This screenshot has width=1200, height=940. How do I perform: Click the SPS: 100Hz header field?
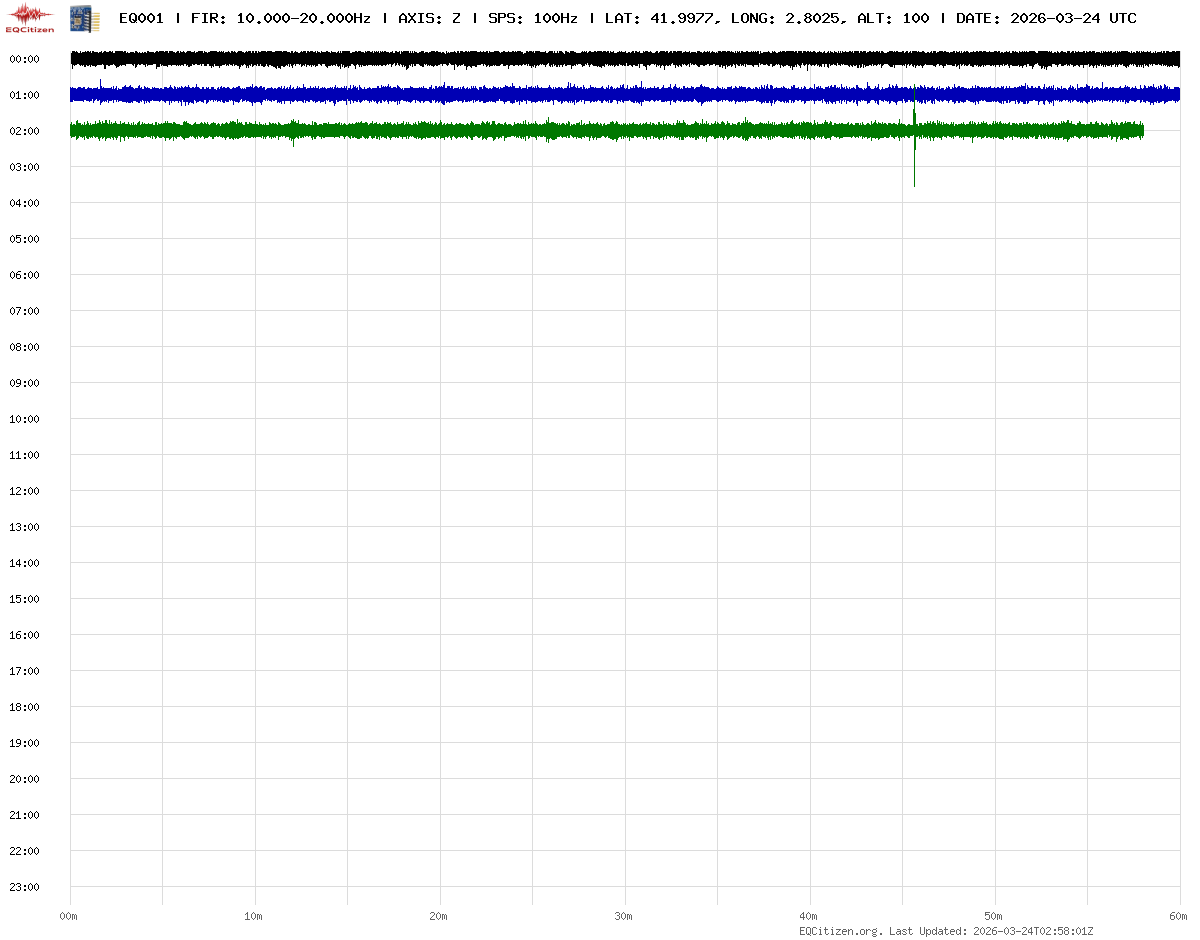[x=532, y=18]
